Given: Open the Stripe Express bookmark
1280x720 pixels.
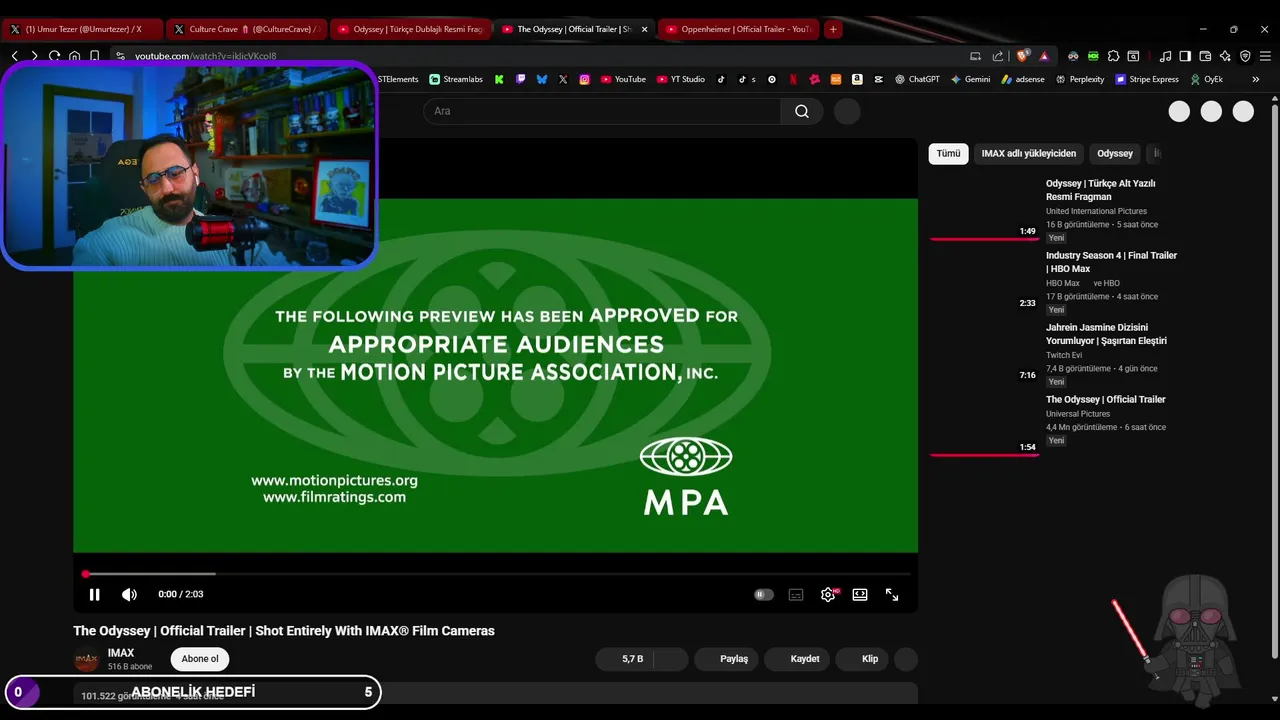Looking at the screenshot, I should [1147, 79].
